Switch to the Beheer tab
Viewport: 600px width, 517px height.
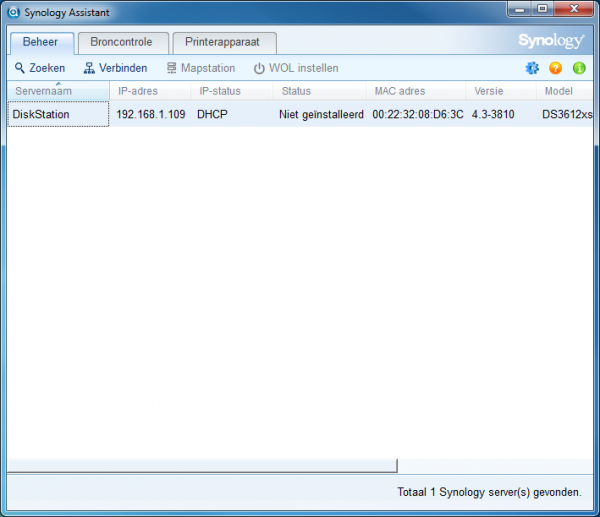pos(42,42)
